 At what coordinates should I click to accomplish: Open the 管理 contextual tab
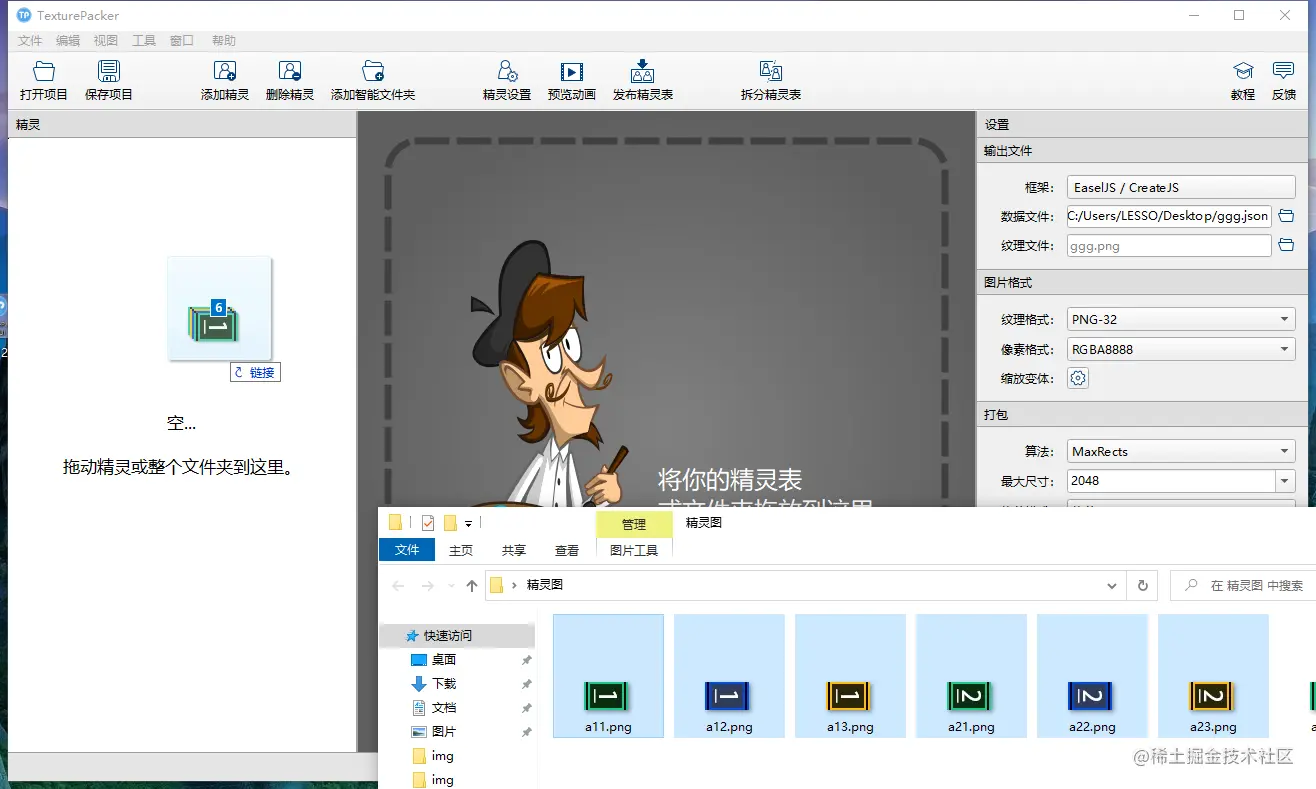(634, 524)
